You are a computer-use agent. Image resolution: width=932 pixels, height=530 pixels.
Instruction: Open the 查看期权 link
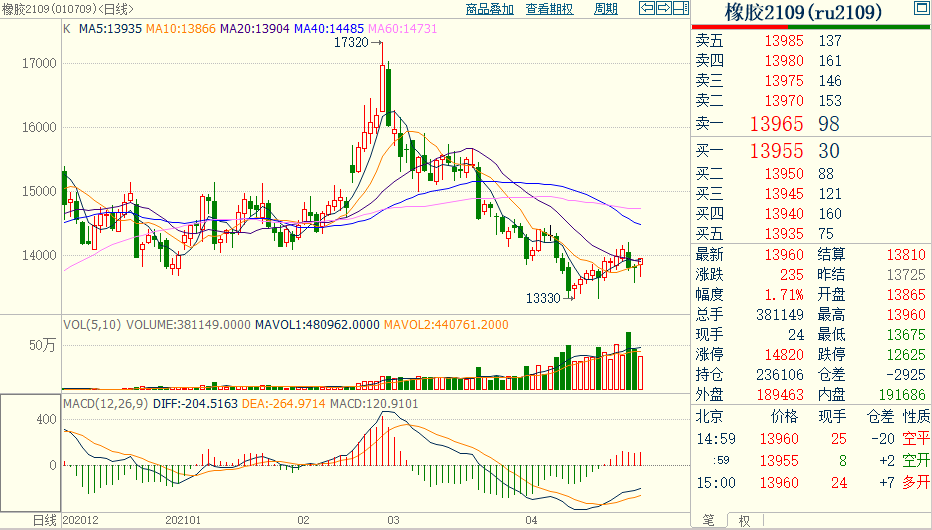coord(549,9)
